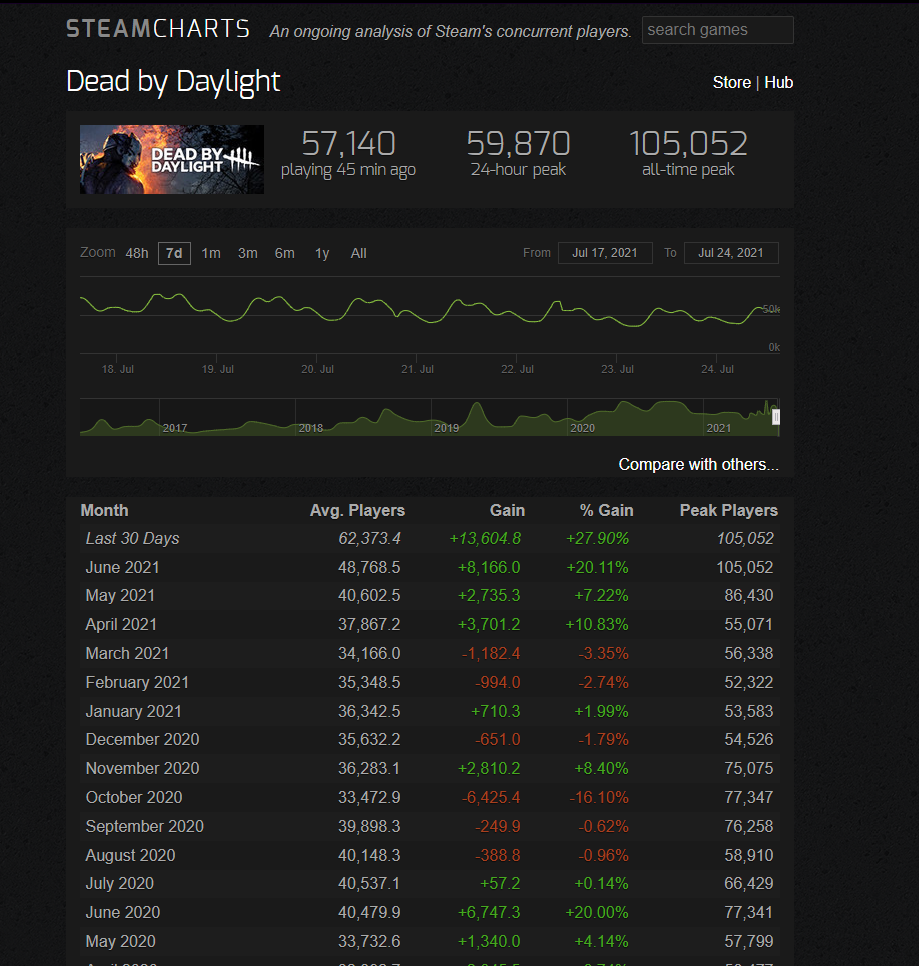This screenshot has width=919, height=966.
Task: Click the 2019 peak in navigator chart
Action: pos(476,405)
